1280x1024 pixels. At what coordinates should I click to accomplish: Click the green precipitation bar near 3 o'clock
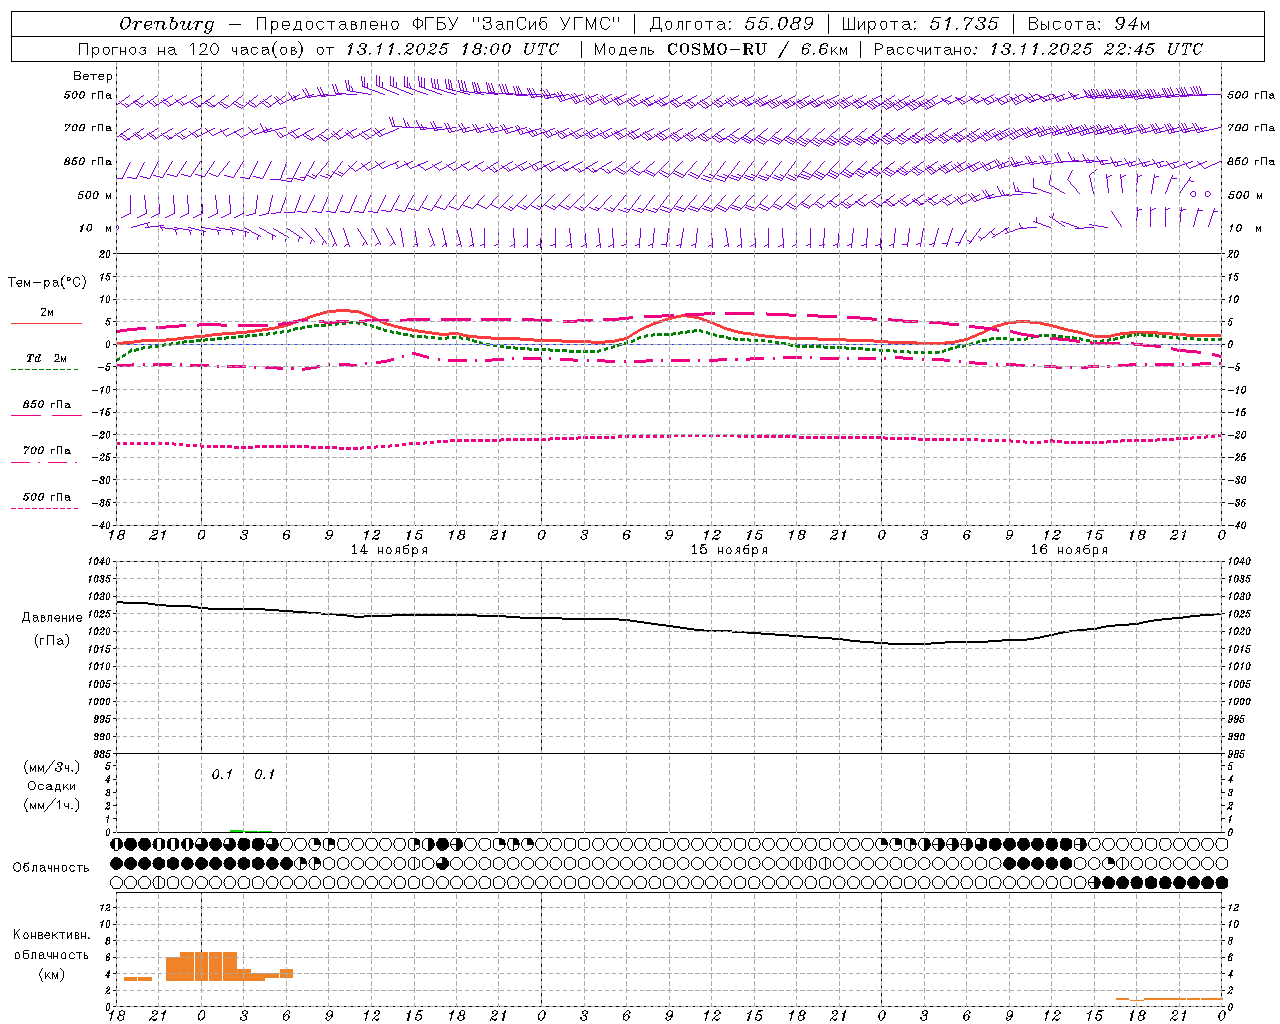(236, 831)
